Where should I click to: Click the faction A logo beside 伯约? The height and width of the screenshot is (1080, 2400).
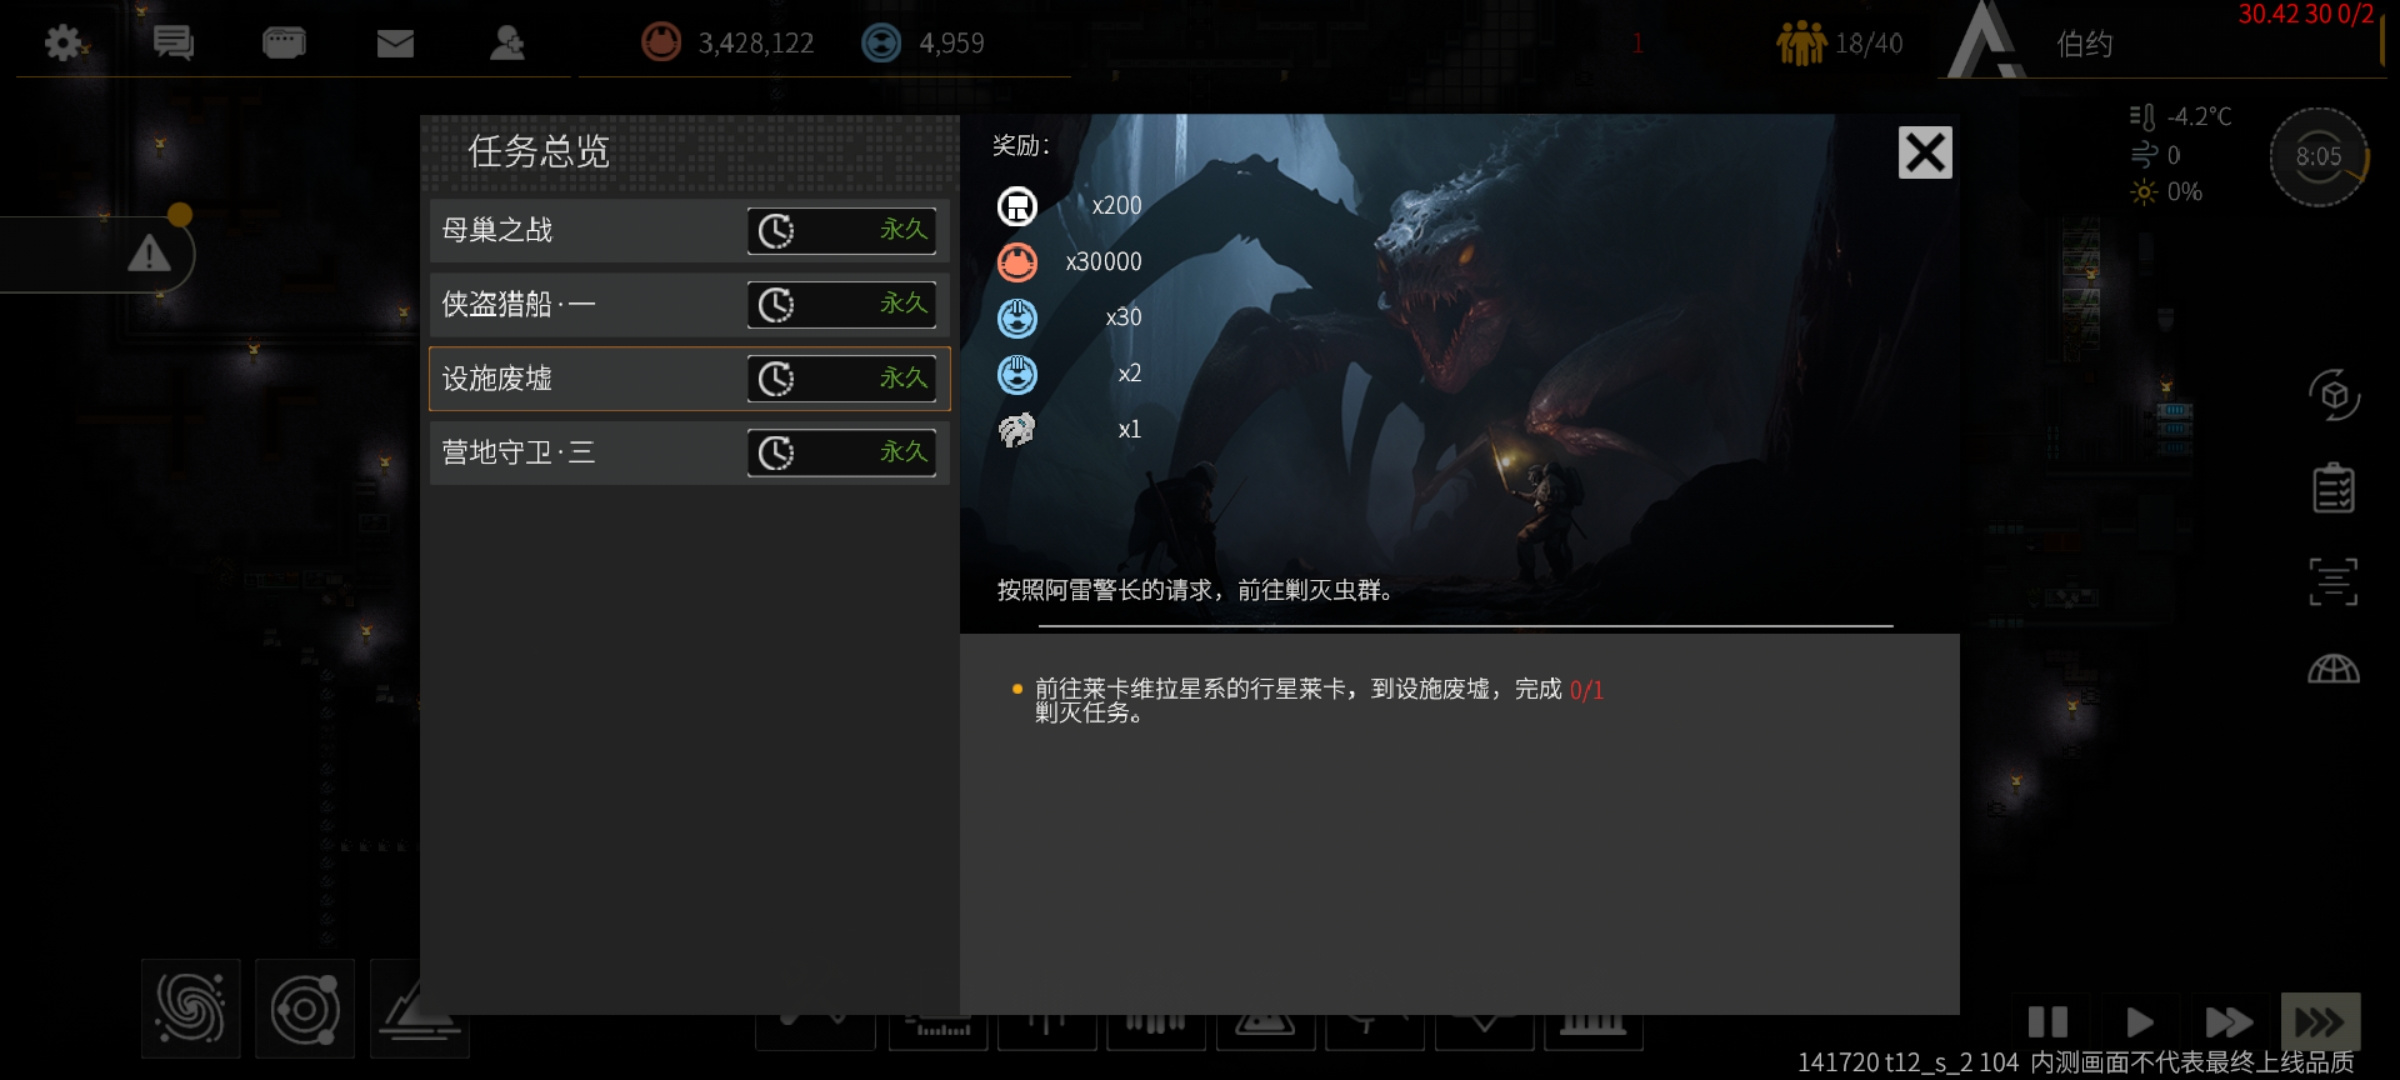(x=1985, y=40)
